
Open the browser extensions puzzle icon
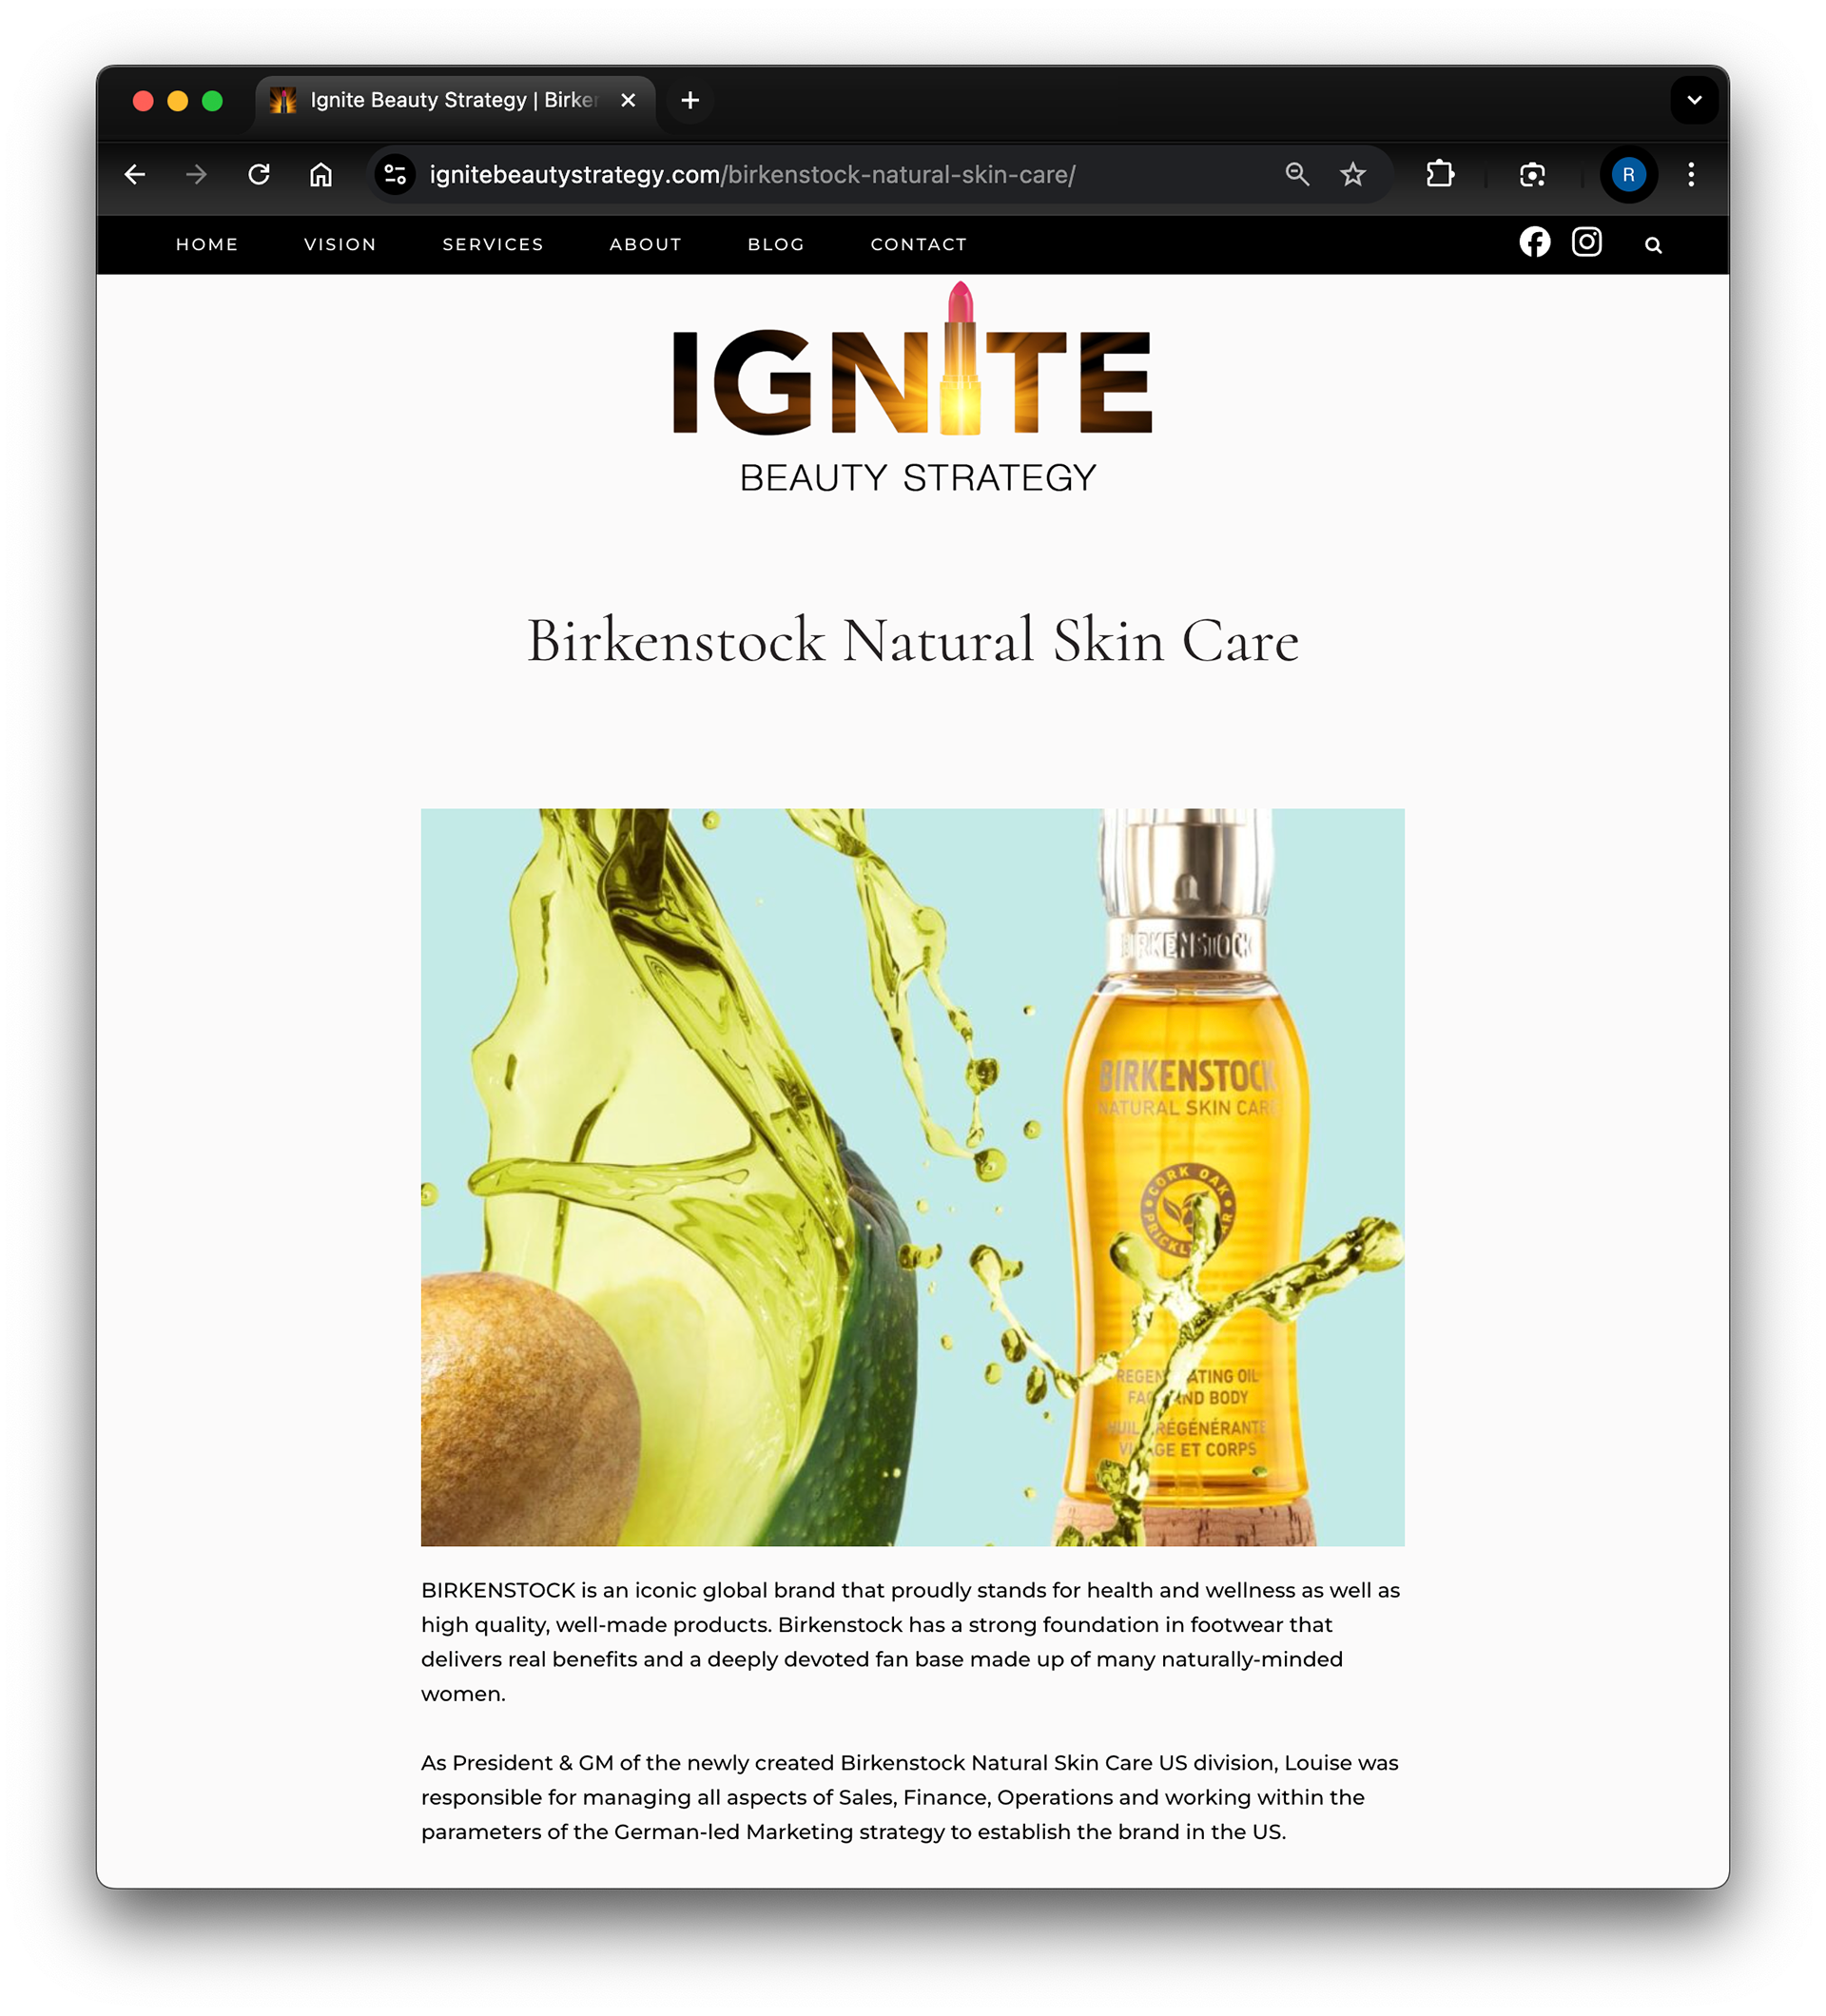(x=1439, y=175)
